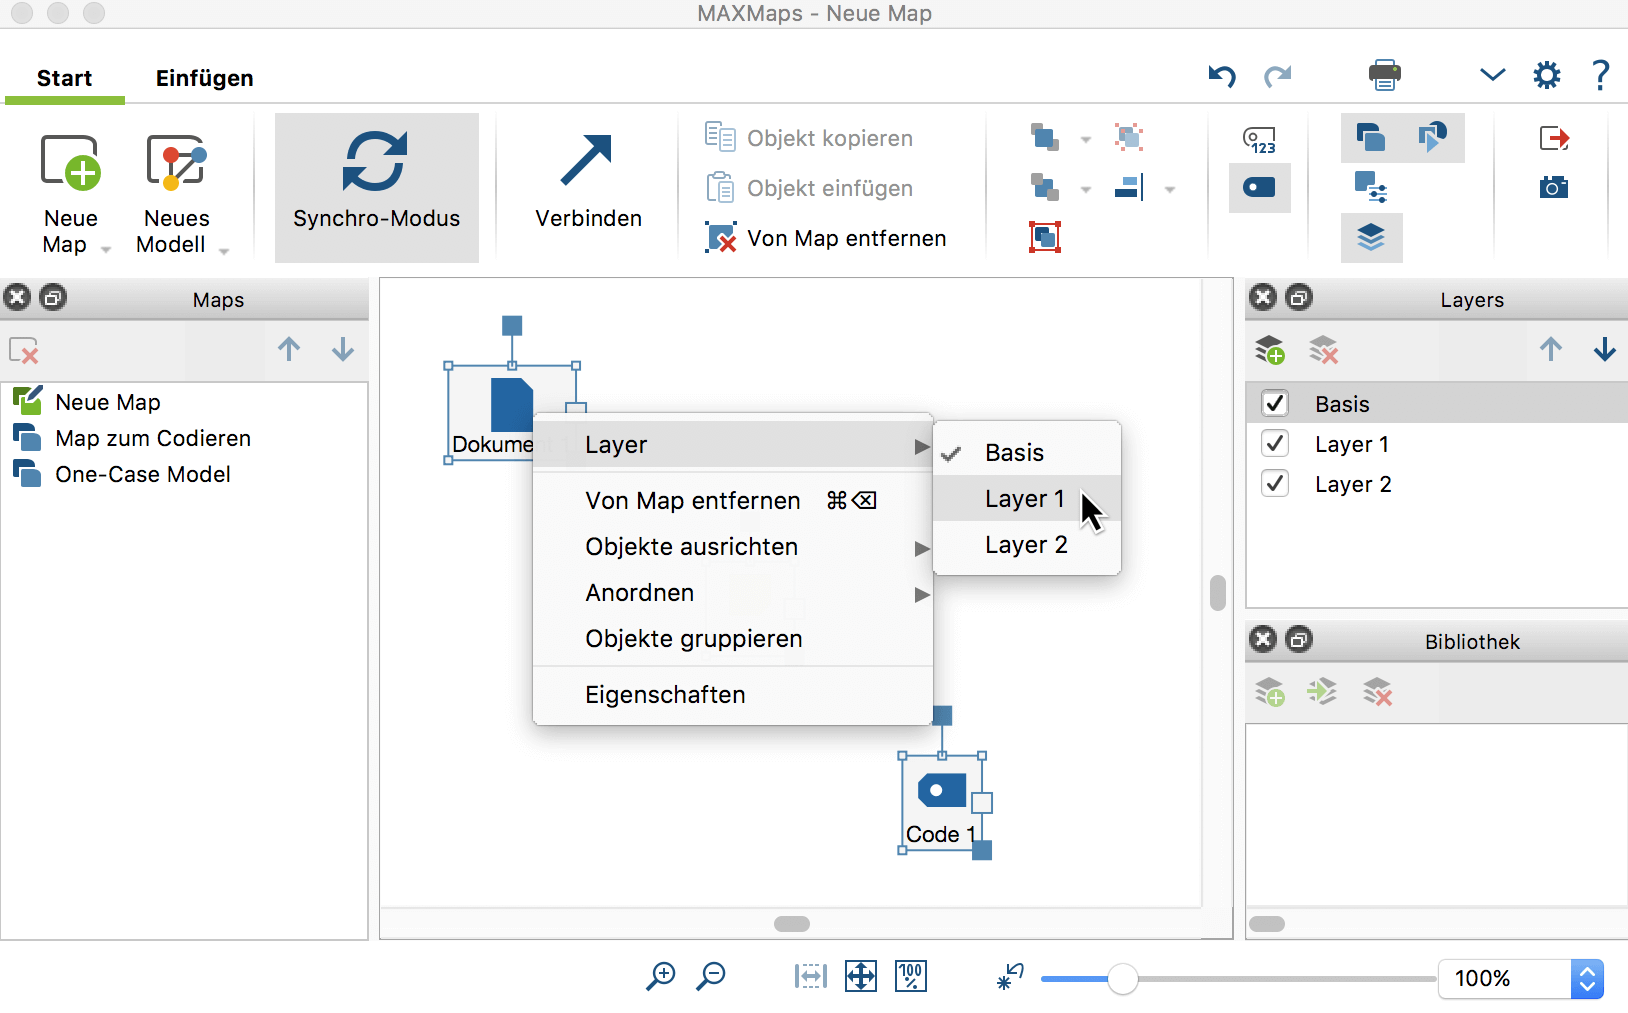Switch to the Einfügen tab
Image resolution: width=1628 pixels, height=1013 pixels.
[204, 78]
